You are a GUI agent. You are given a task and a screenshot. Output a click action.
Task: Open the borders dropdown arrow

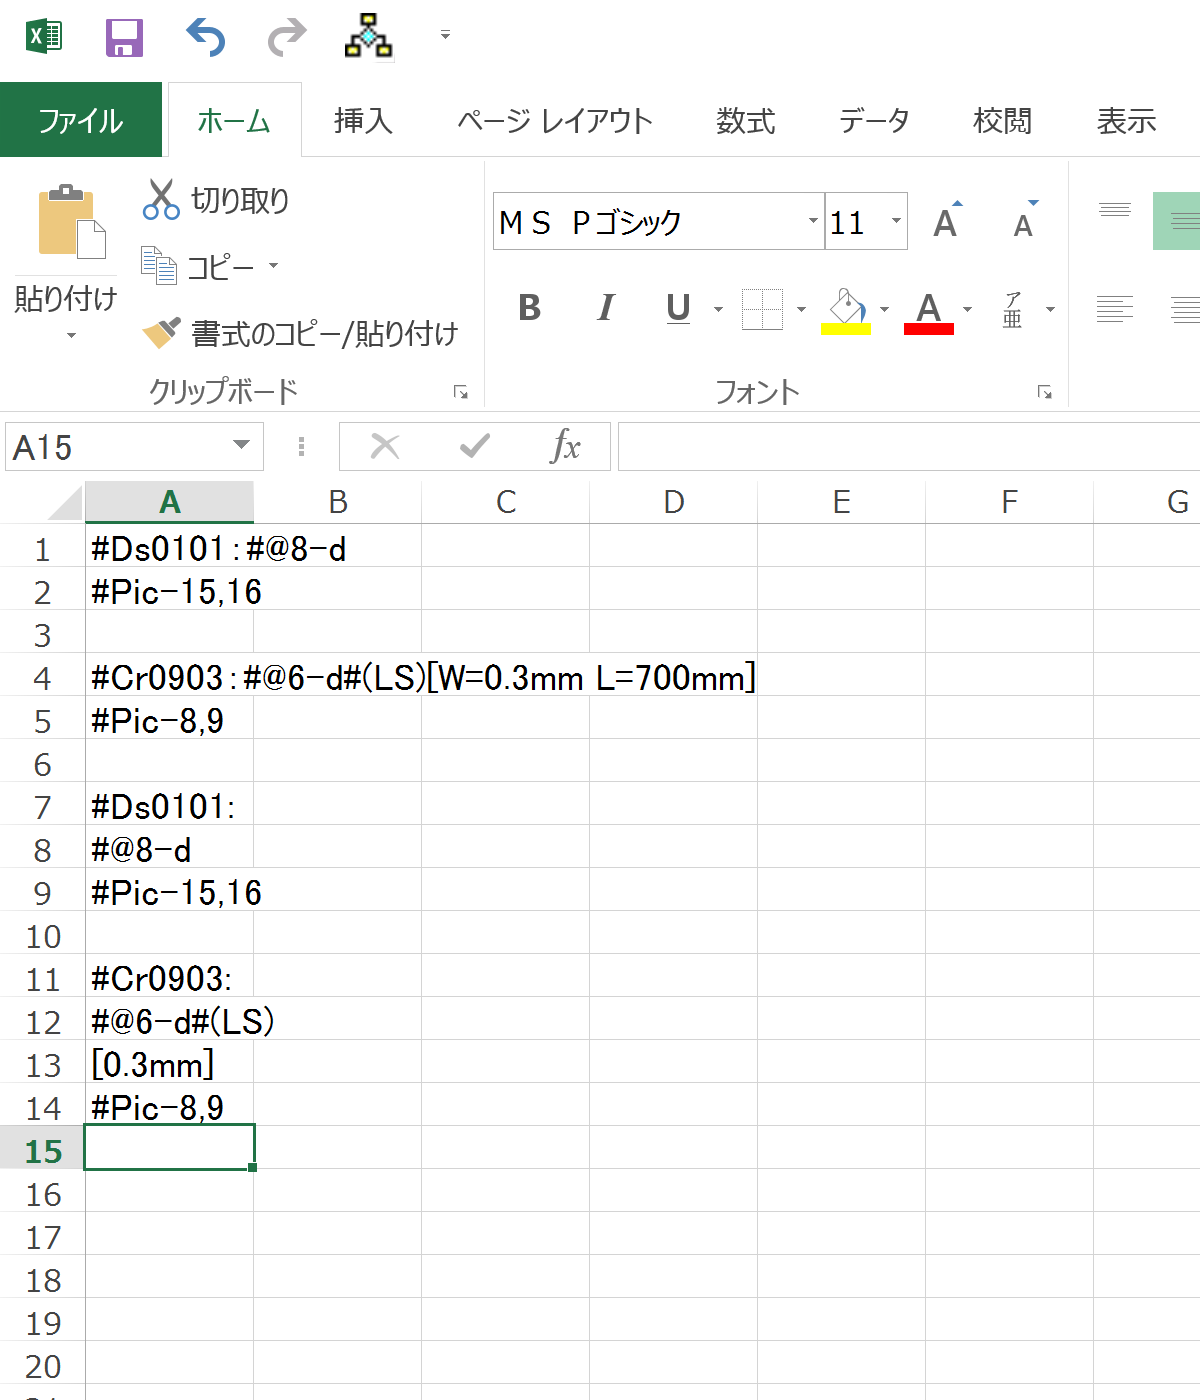pos(801,309)
